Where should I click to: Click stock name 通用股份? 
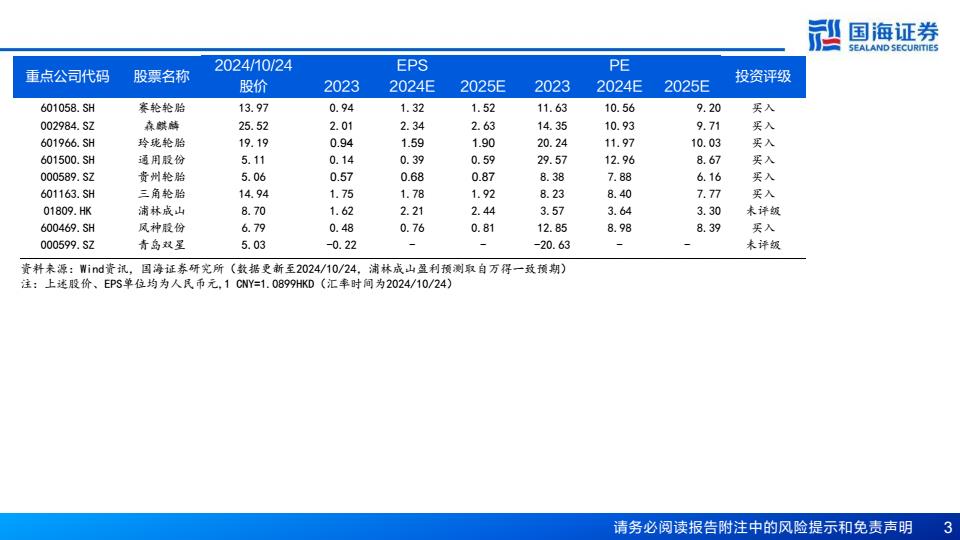162,160
